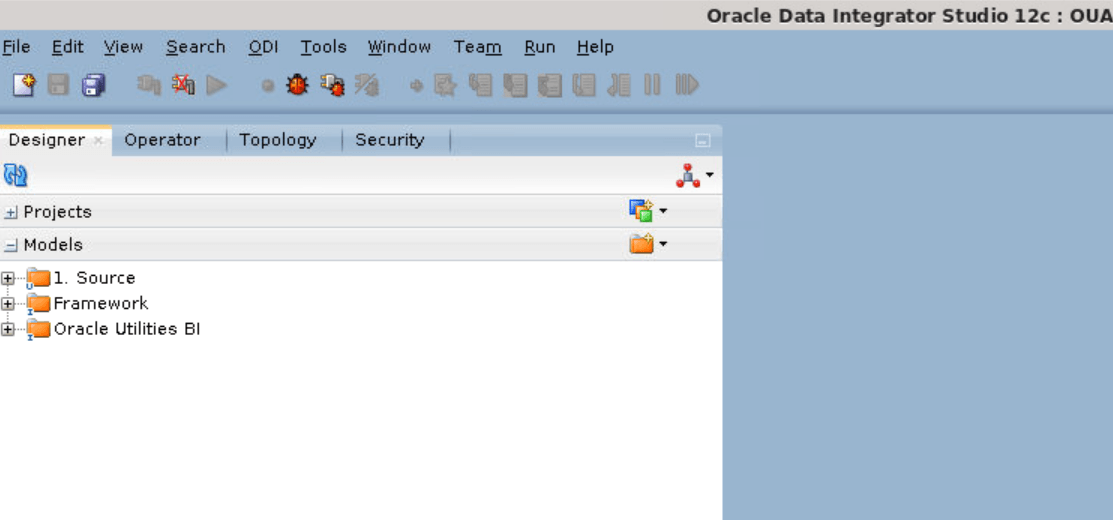Click the grayed star step icon
This screenshot has height=520, width=1113.
coord(446,86)
